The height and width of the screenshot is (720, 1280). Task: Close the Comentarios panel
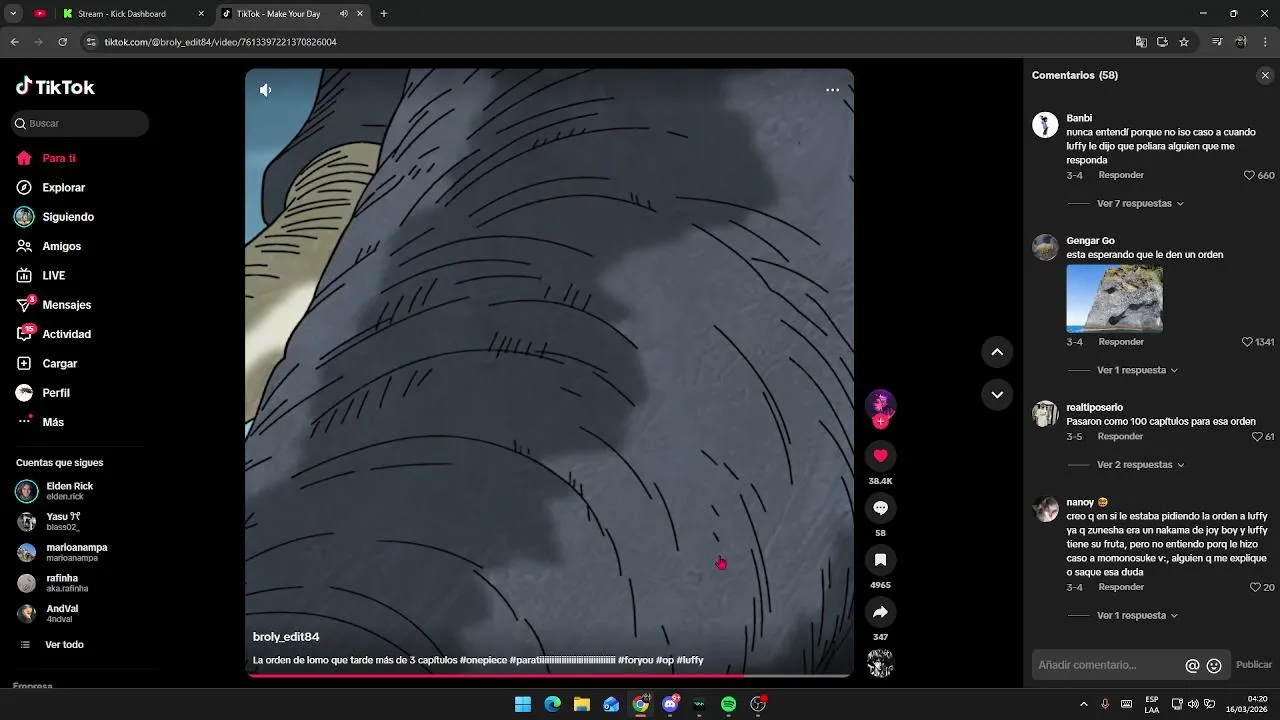click(1265, 75)
